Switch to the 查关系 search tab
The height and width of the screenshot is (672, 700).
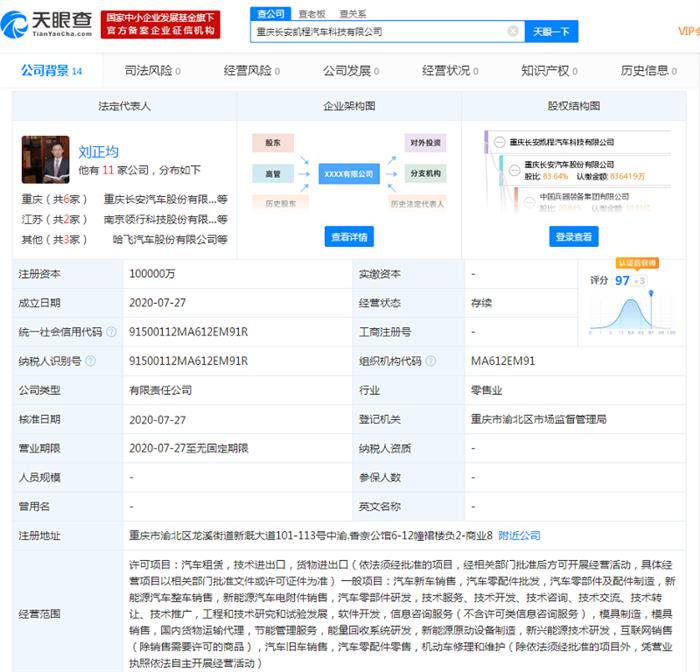click(353, 14)
